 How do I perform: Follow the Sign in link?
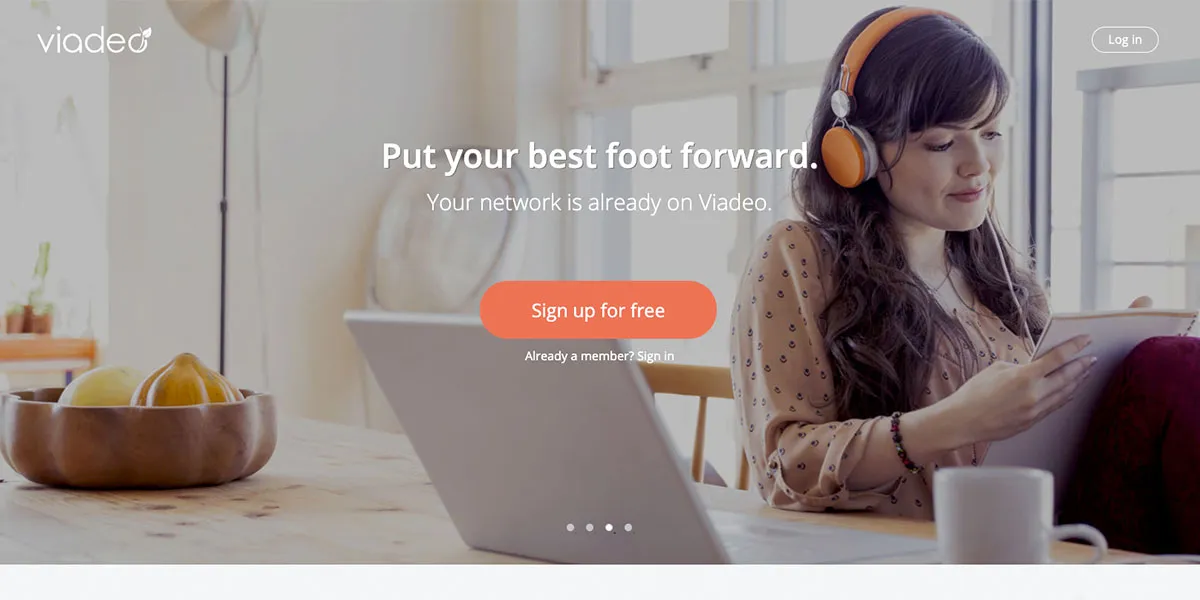coord(655,356)
